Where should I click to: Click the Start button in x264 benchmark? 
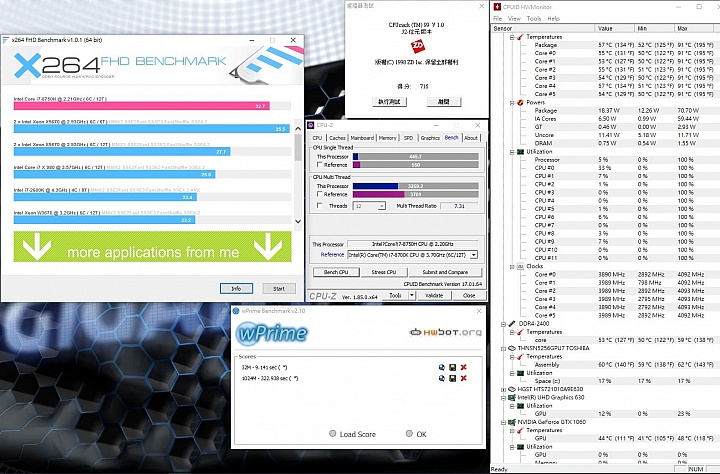[279, 289]
